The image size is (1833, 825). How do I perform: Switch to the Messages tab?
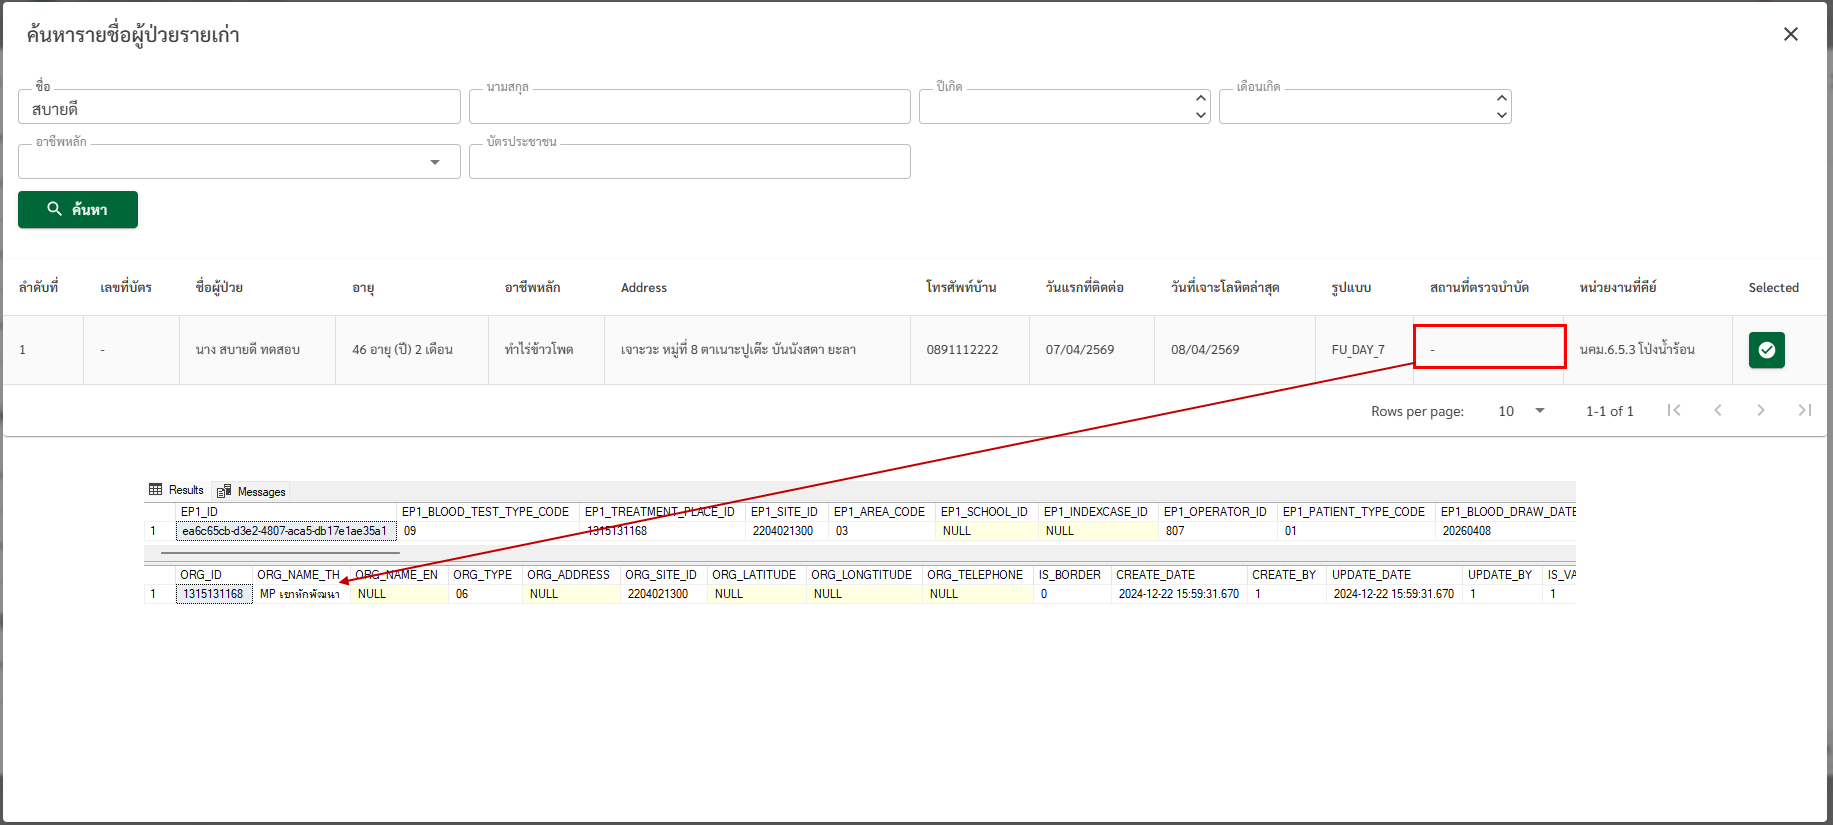(252, 491)
